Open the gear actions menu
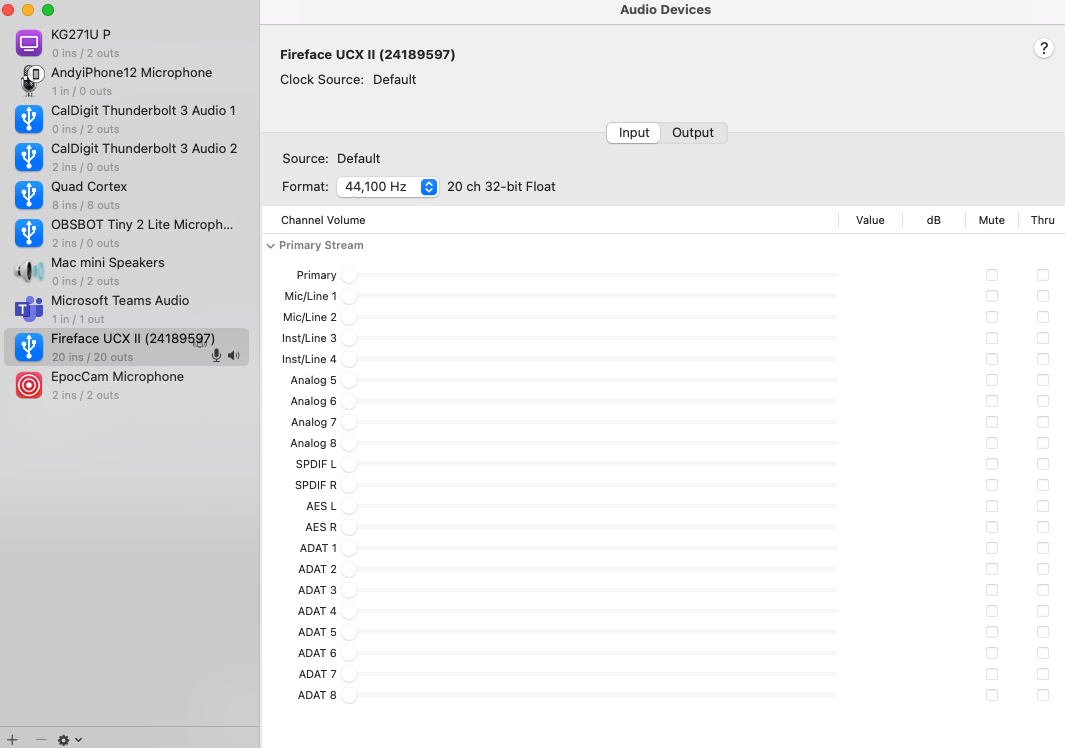The image size is (1065, 748). 69,740
